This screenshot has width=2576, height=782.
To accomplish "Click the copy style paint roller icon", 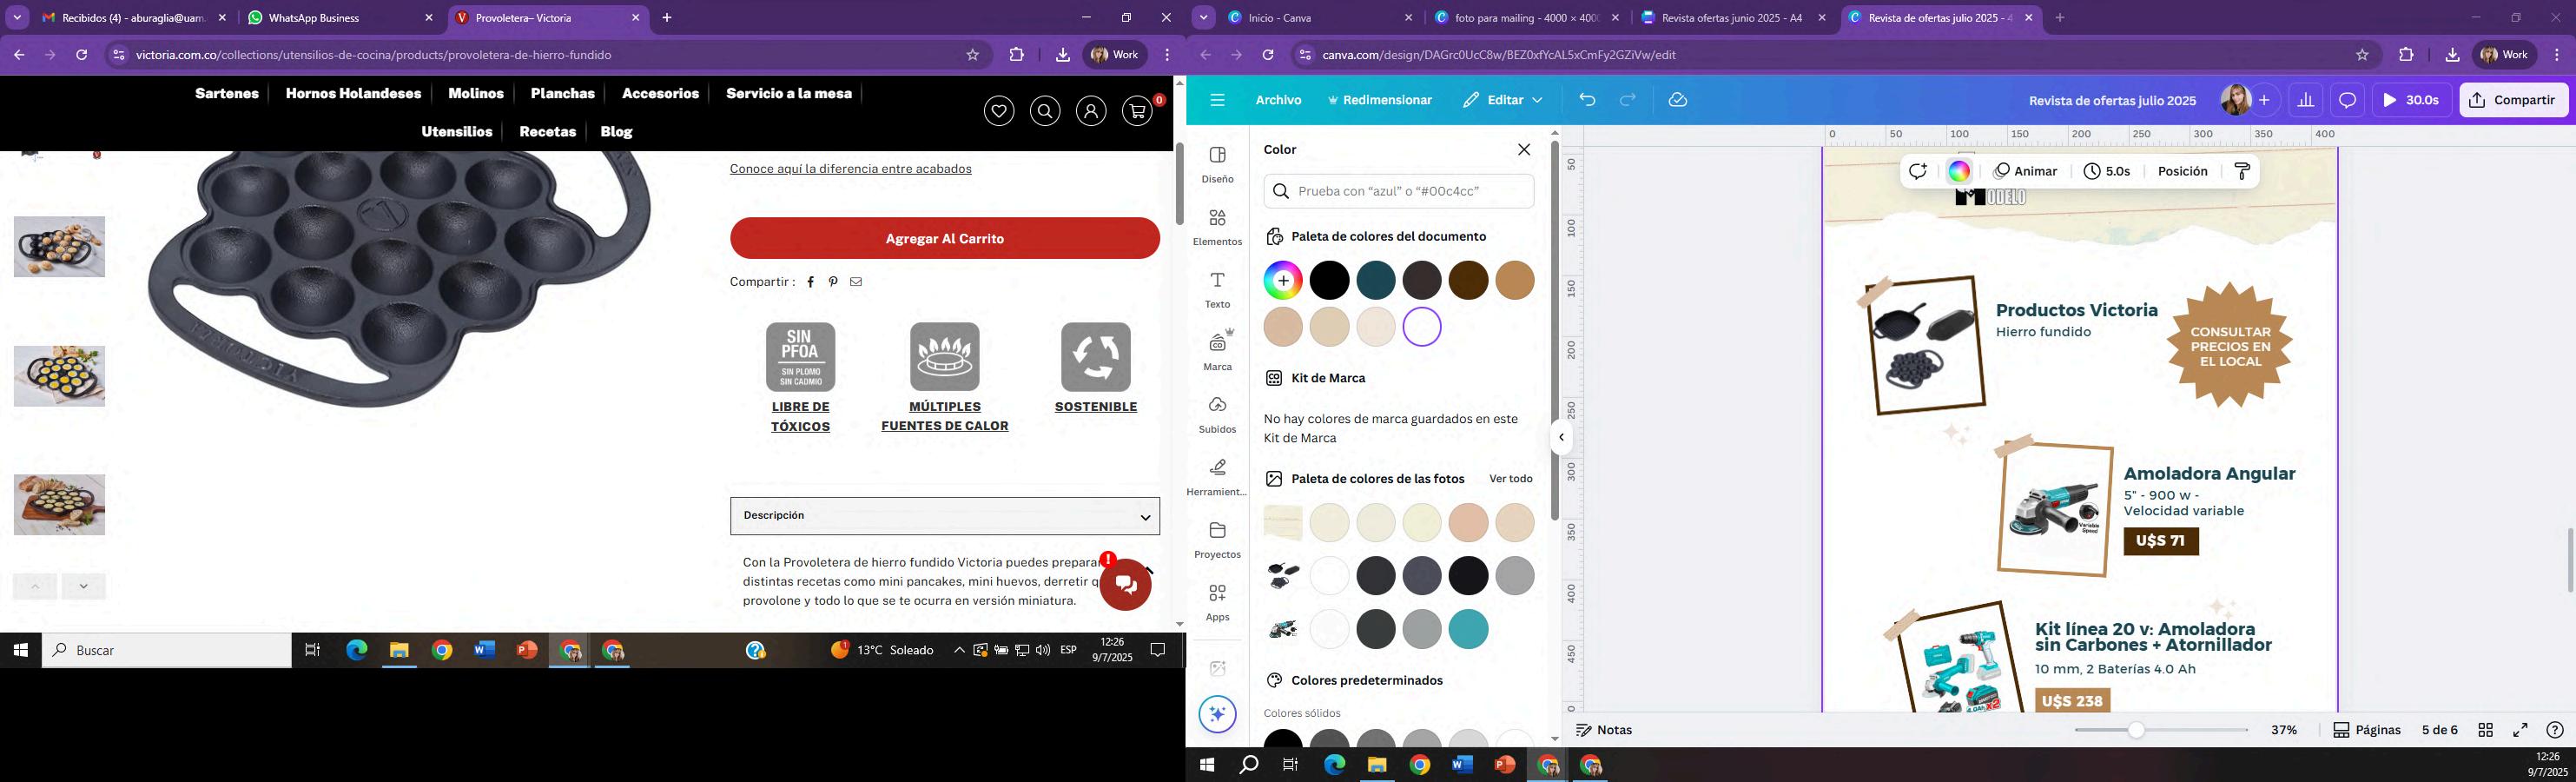I will [x=2242, y=172].
